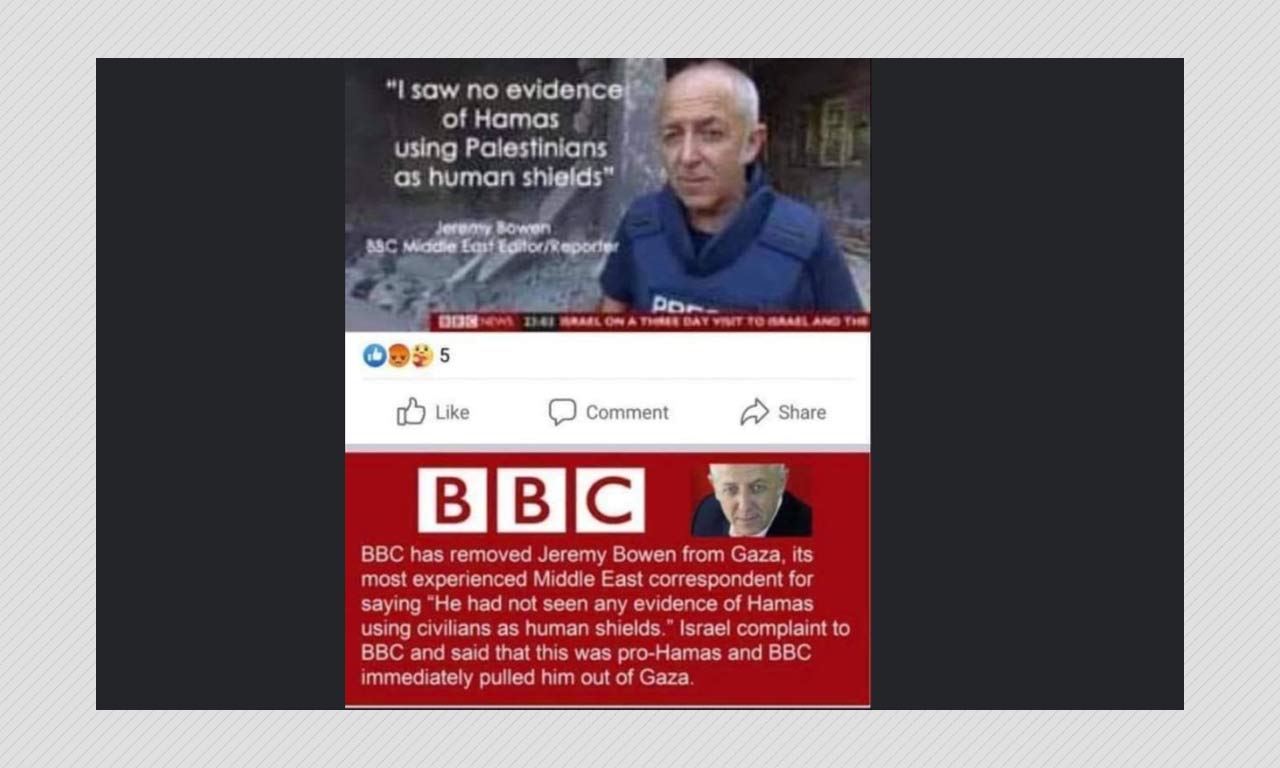The height and width of the screenshot is (768, 1280).
Task: Click the small portrait thumbnail beside BBC logo
Action: pos(751,499)
